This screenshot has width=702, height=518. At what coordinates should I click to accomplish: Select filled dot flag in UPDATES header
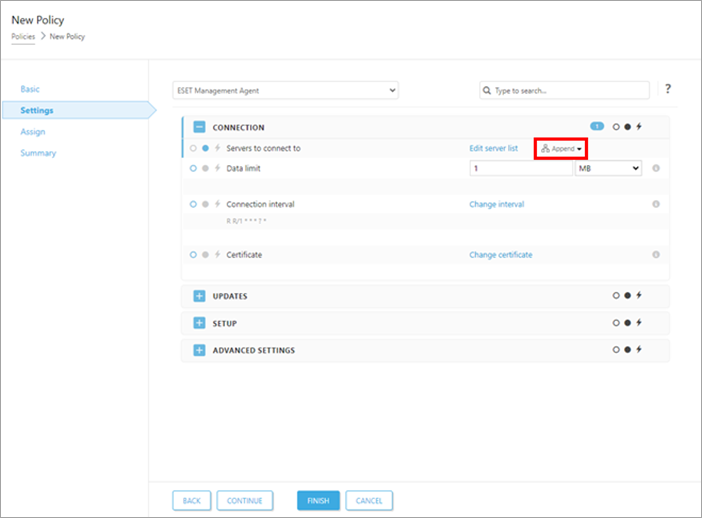(628, 295)
